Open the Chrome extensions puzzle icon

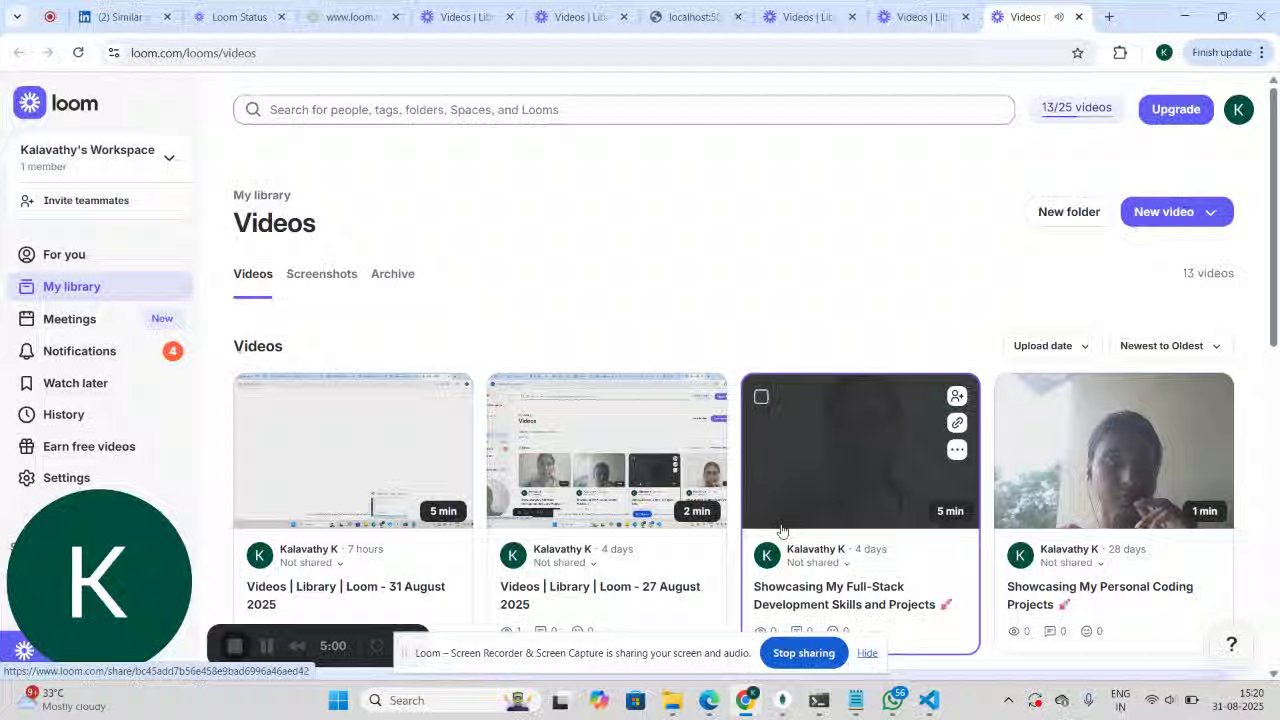coord(1120,53)
